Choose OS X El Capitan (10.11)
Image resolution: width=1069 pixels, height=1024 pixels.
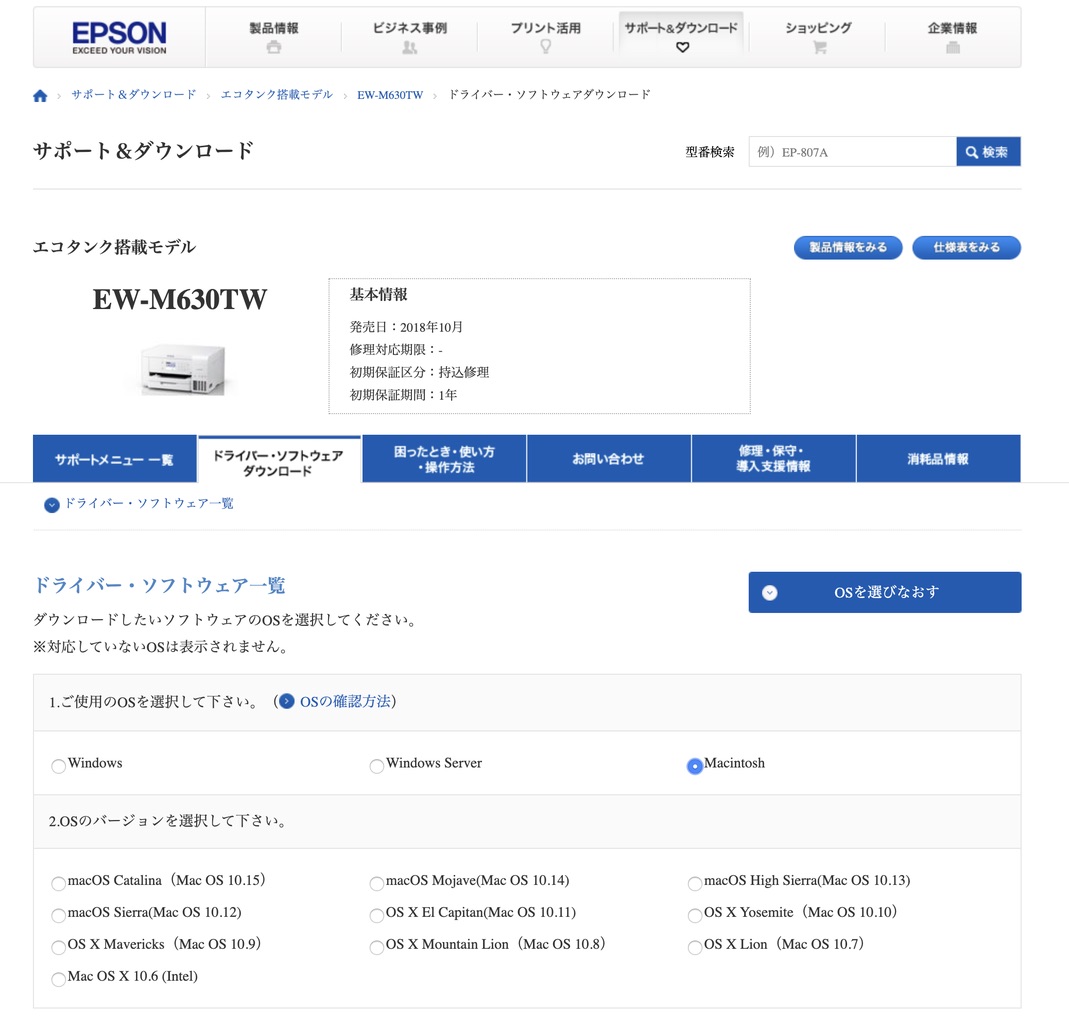click(376, 915)
